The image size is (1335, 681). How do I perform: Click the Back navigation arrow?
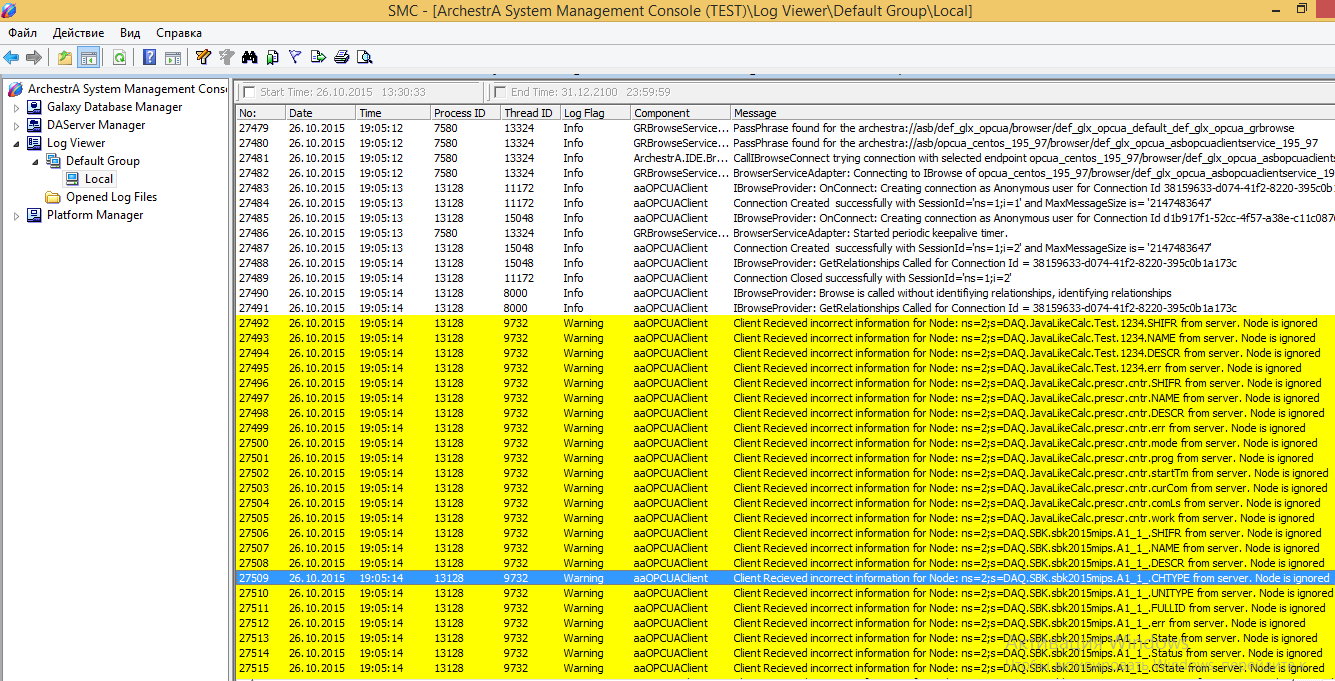tap(11, 58)
